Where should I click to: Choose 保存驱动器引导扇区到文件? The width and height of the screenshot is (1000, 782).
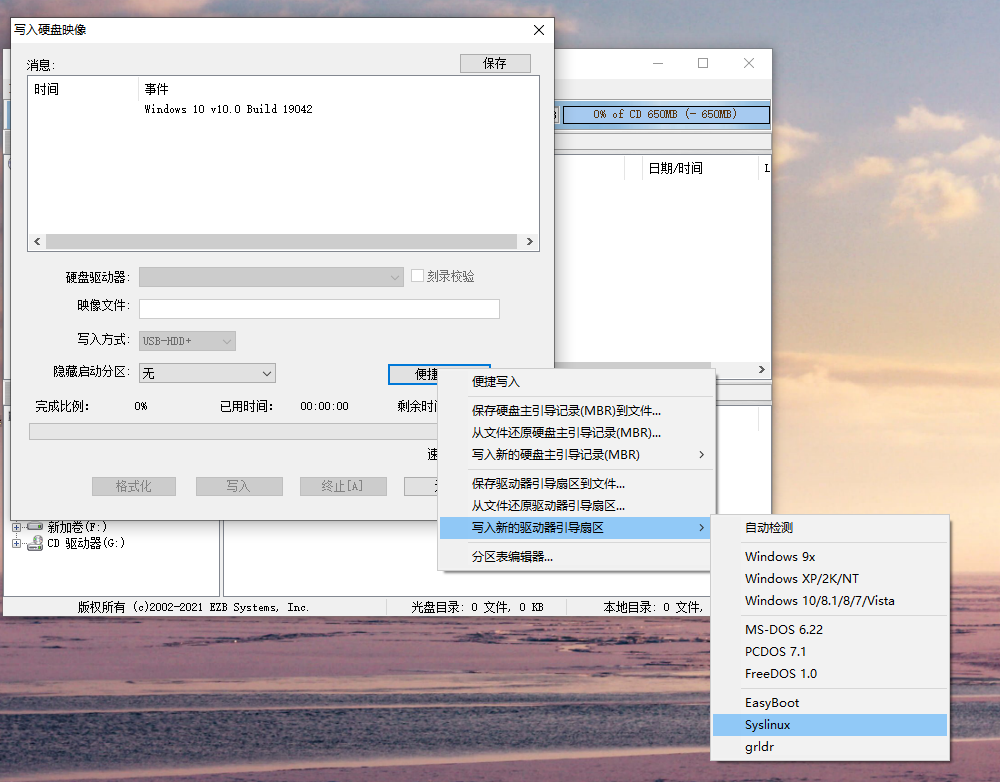(576, 483)
